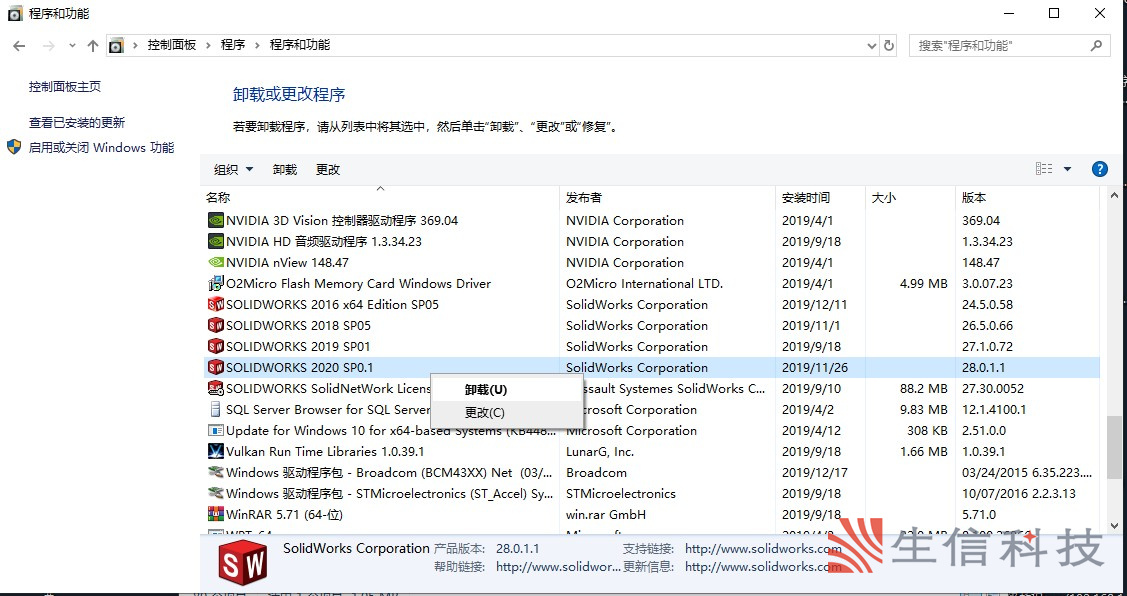Click the STMicroelectronics driver package icon

pos(215,493)
